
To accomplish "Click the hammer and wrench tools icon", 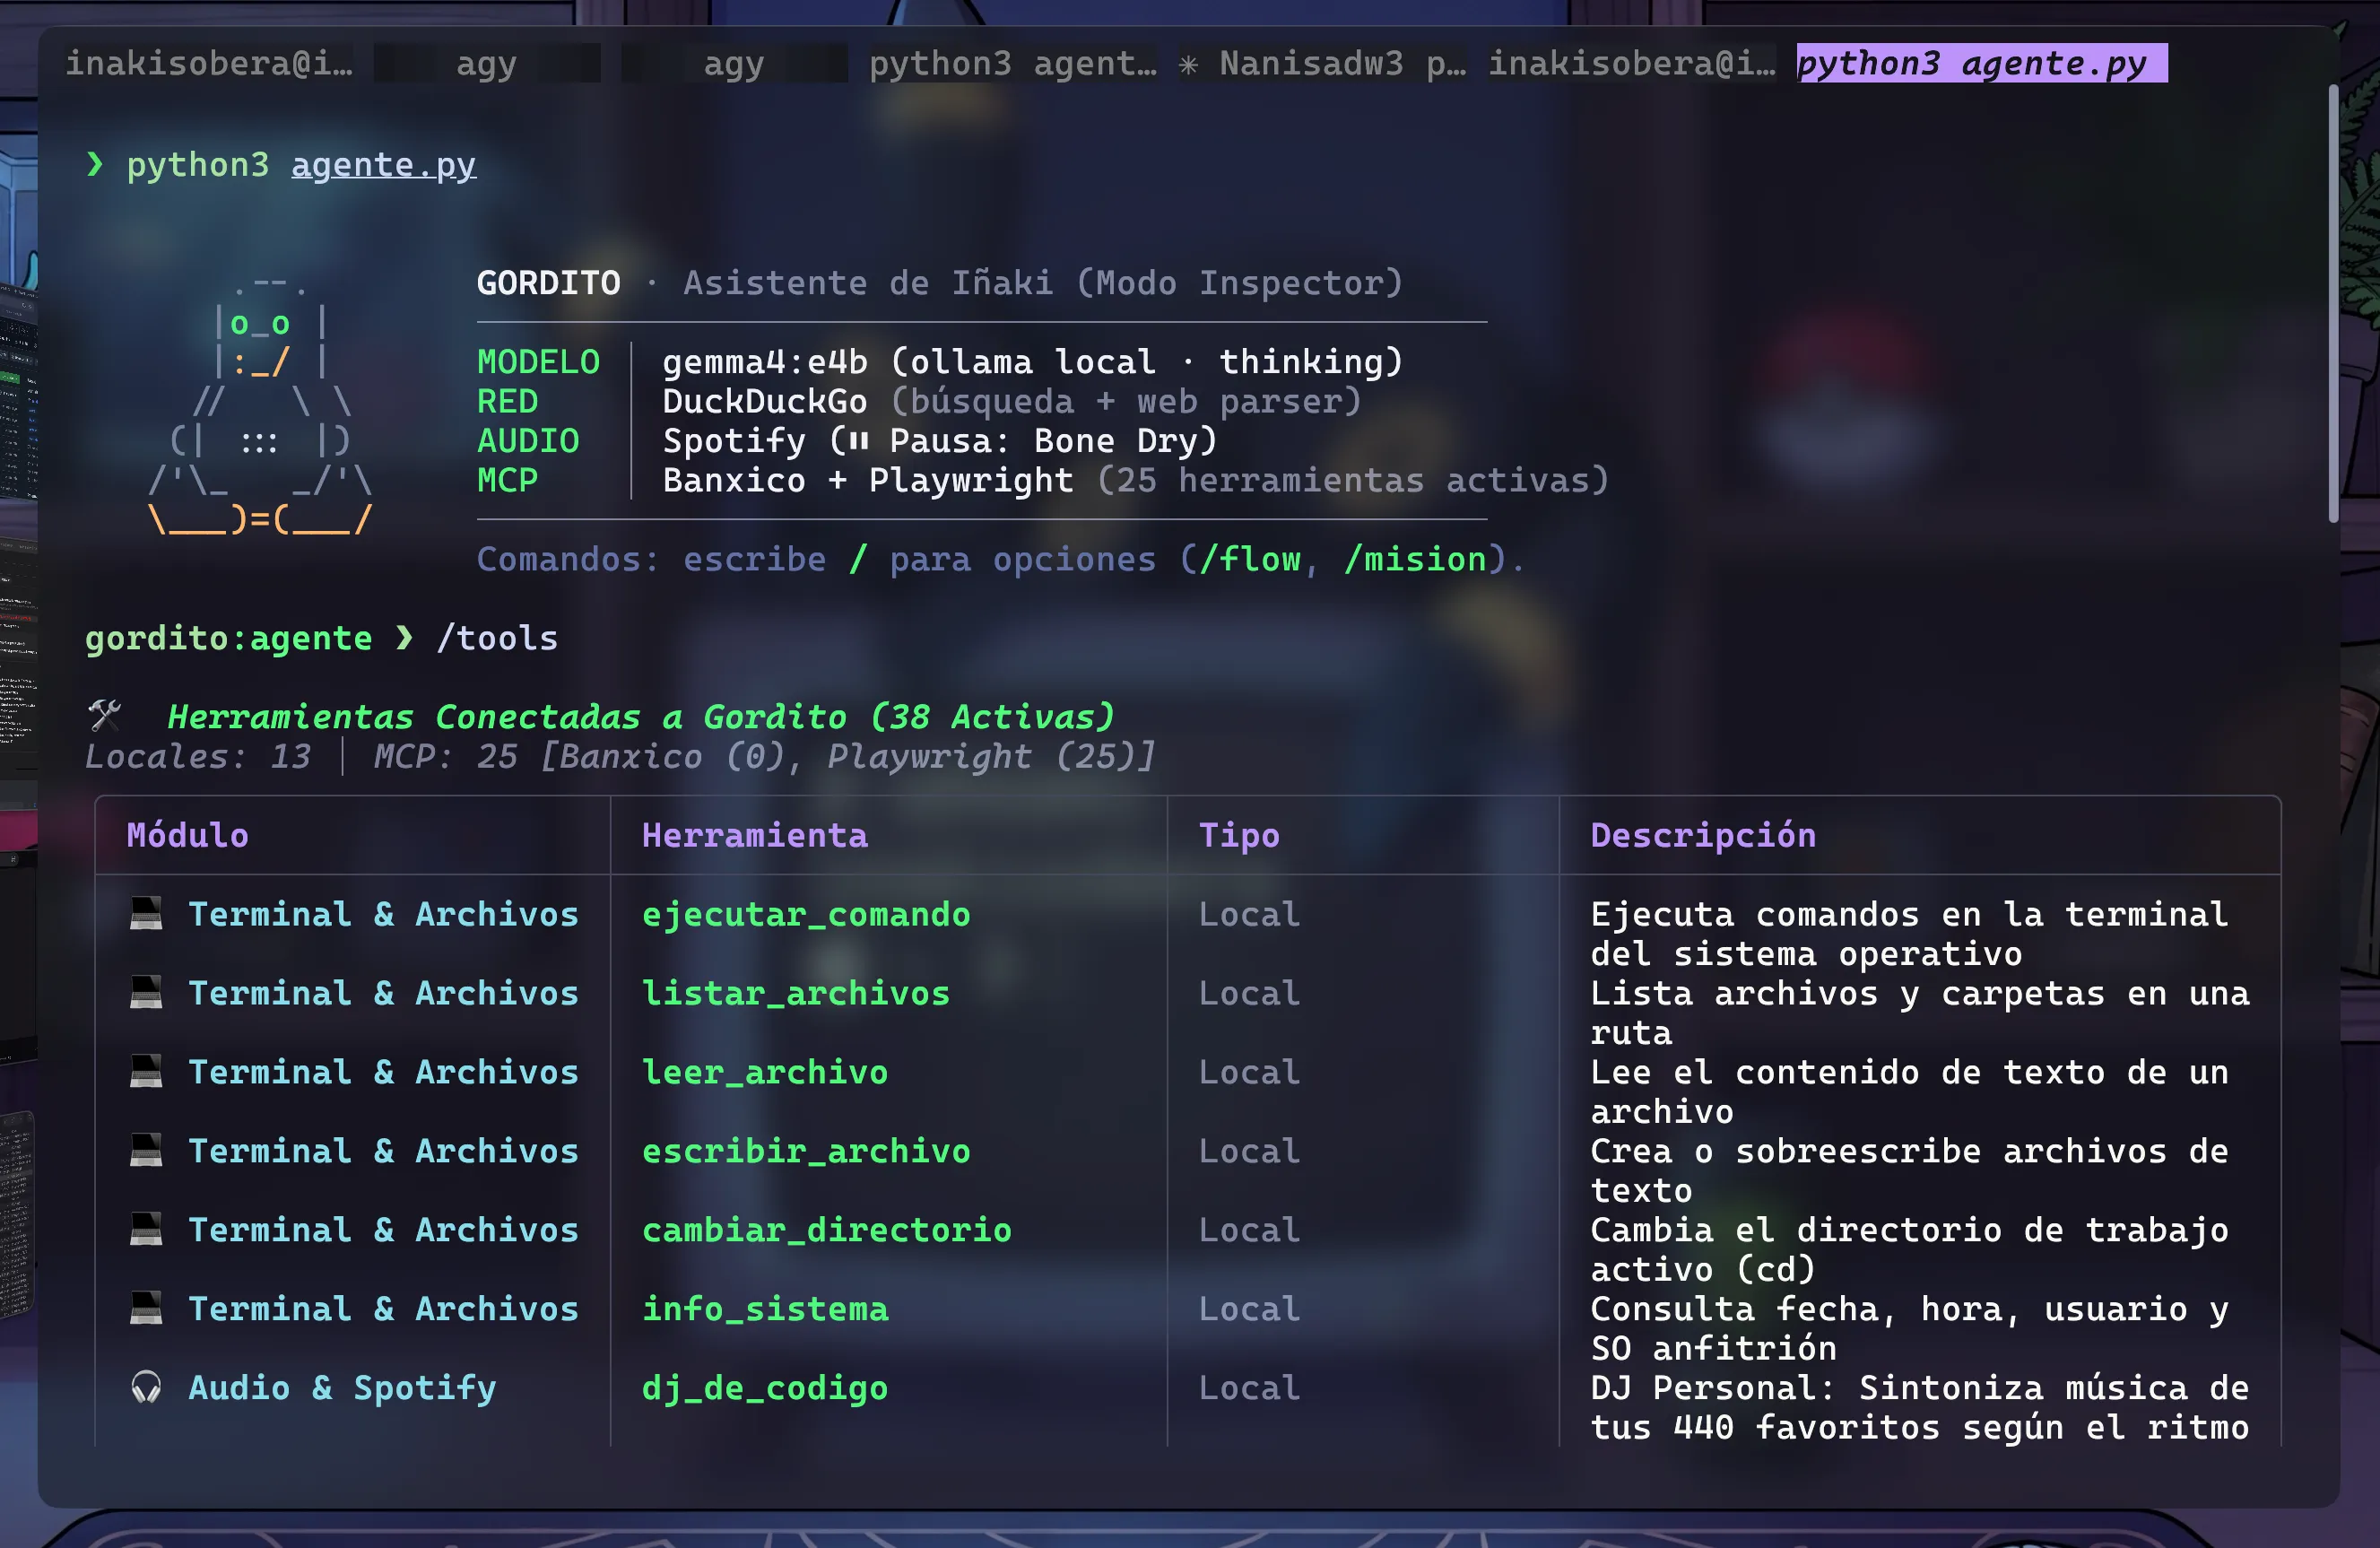I will tap(104, 715).
